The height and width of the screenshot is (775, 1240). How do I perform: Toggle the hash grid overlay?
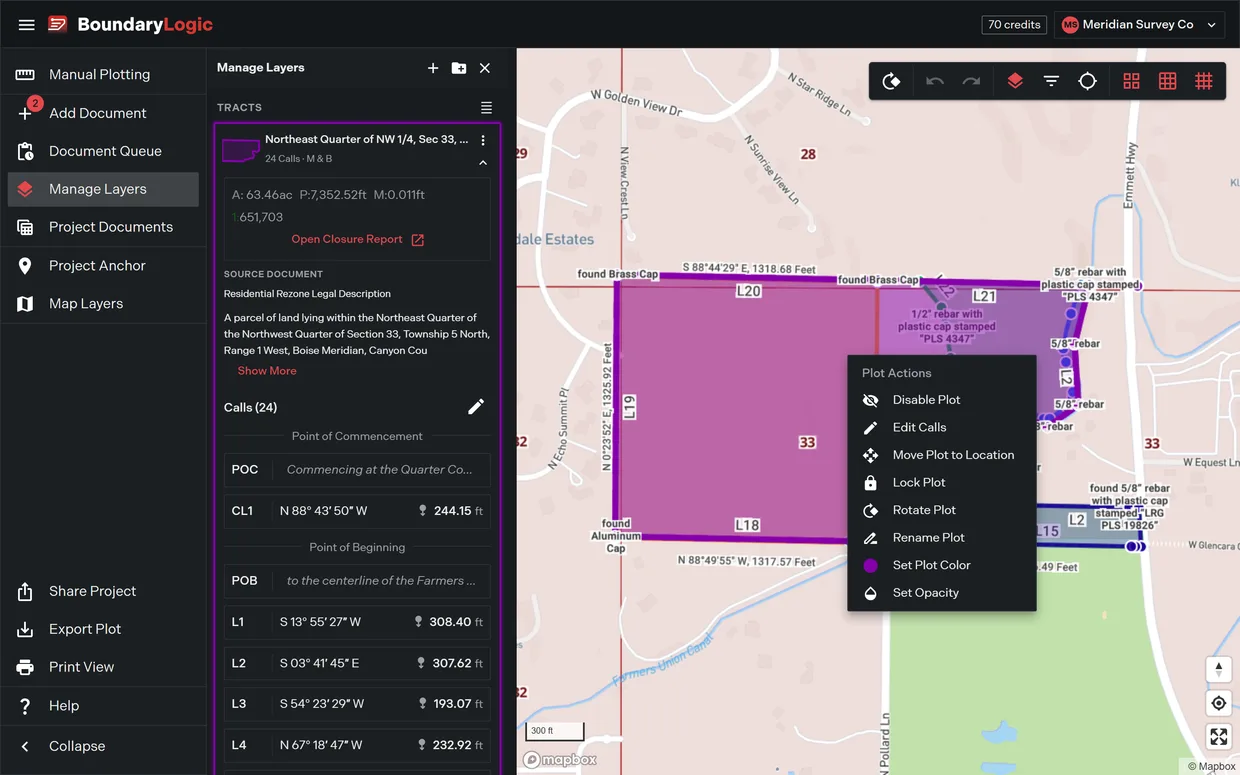pyautogui.click(x=1204, y=81)
